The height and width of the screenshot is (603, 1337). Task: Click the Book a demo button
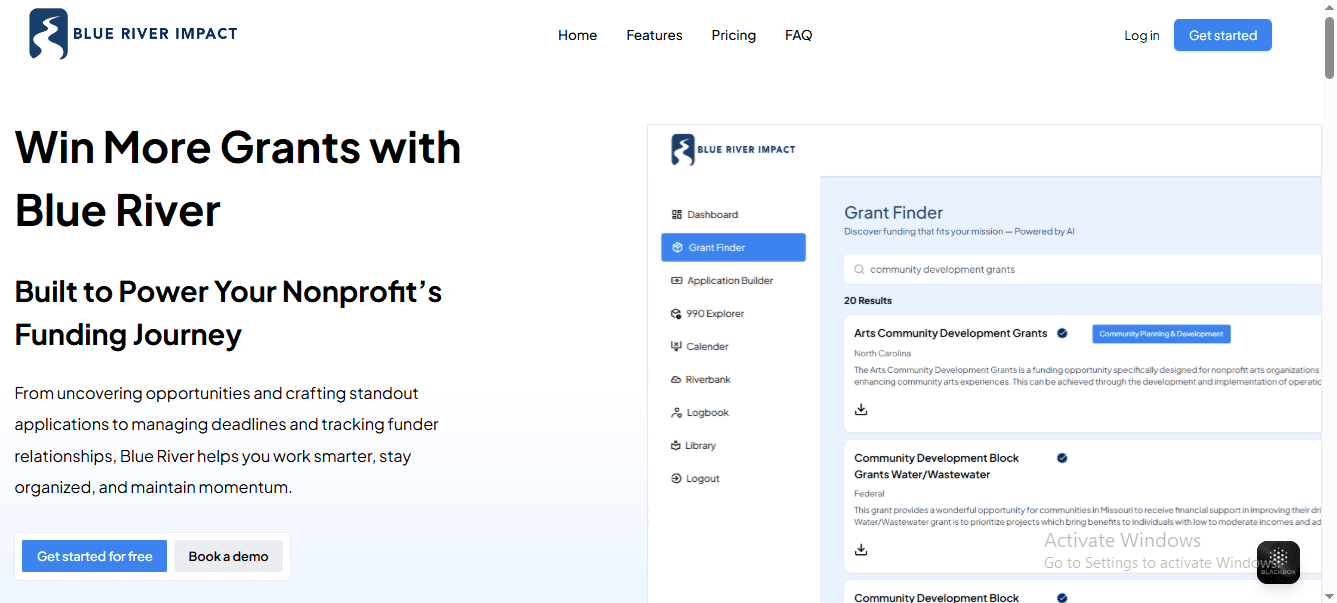click(x=228, y=556)
